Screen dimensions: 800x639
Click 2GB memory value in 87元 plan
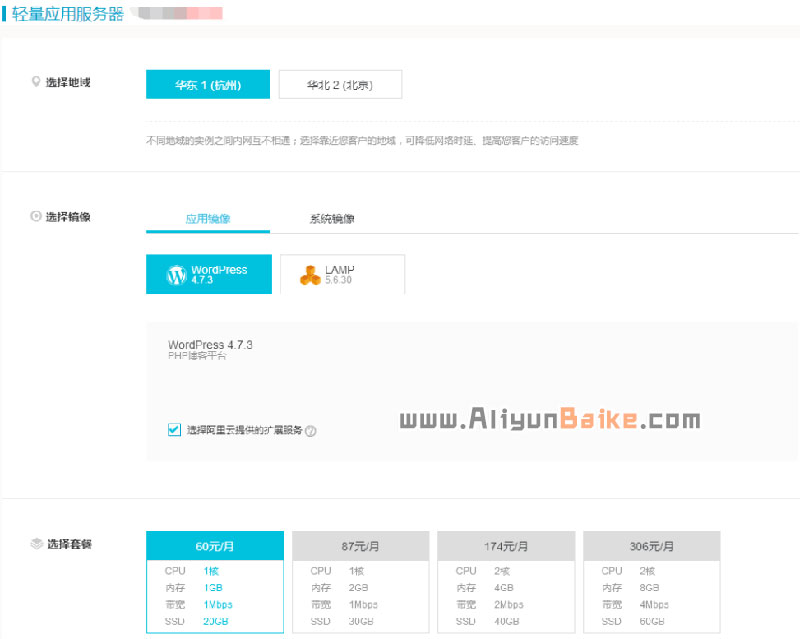click(x=359, y=588)
